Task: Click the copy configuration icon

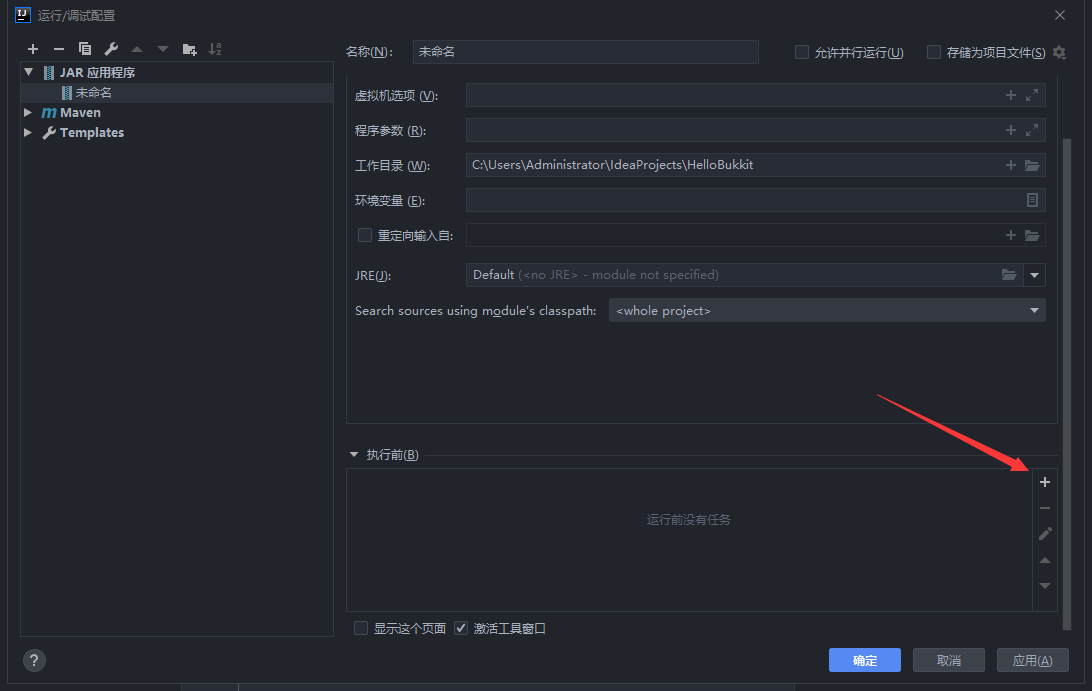Action: (x=85, y=49)
